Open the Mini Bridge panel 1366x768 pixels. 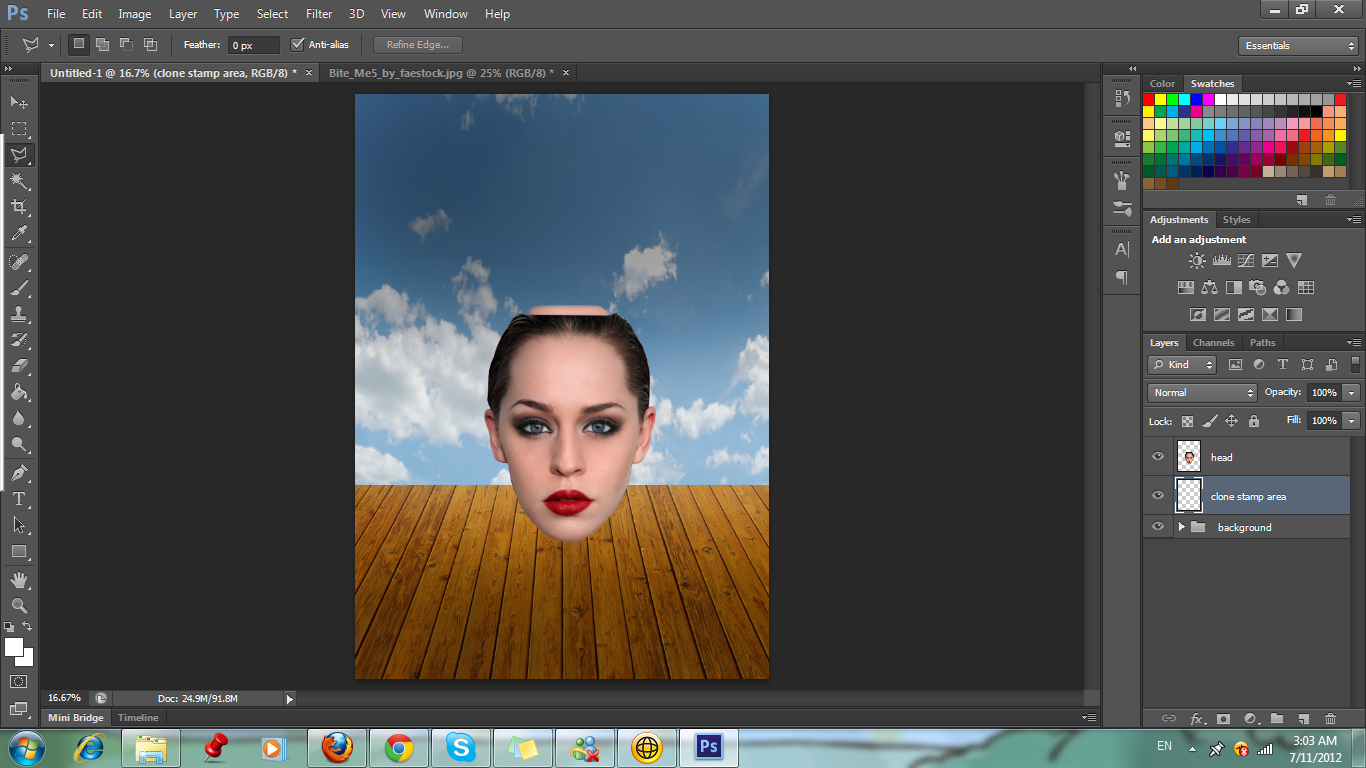pos(74,717)
